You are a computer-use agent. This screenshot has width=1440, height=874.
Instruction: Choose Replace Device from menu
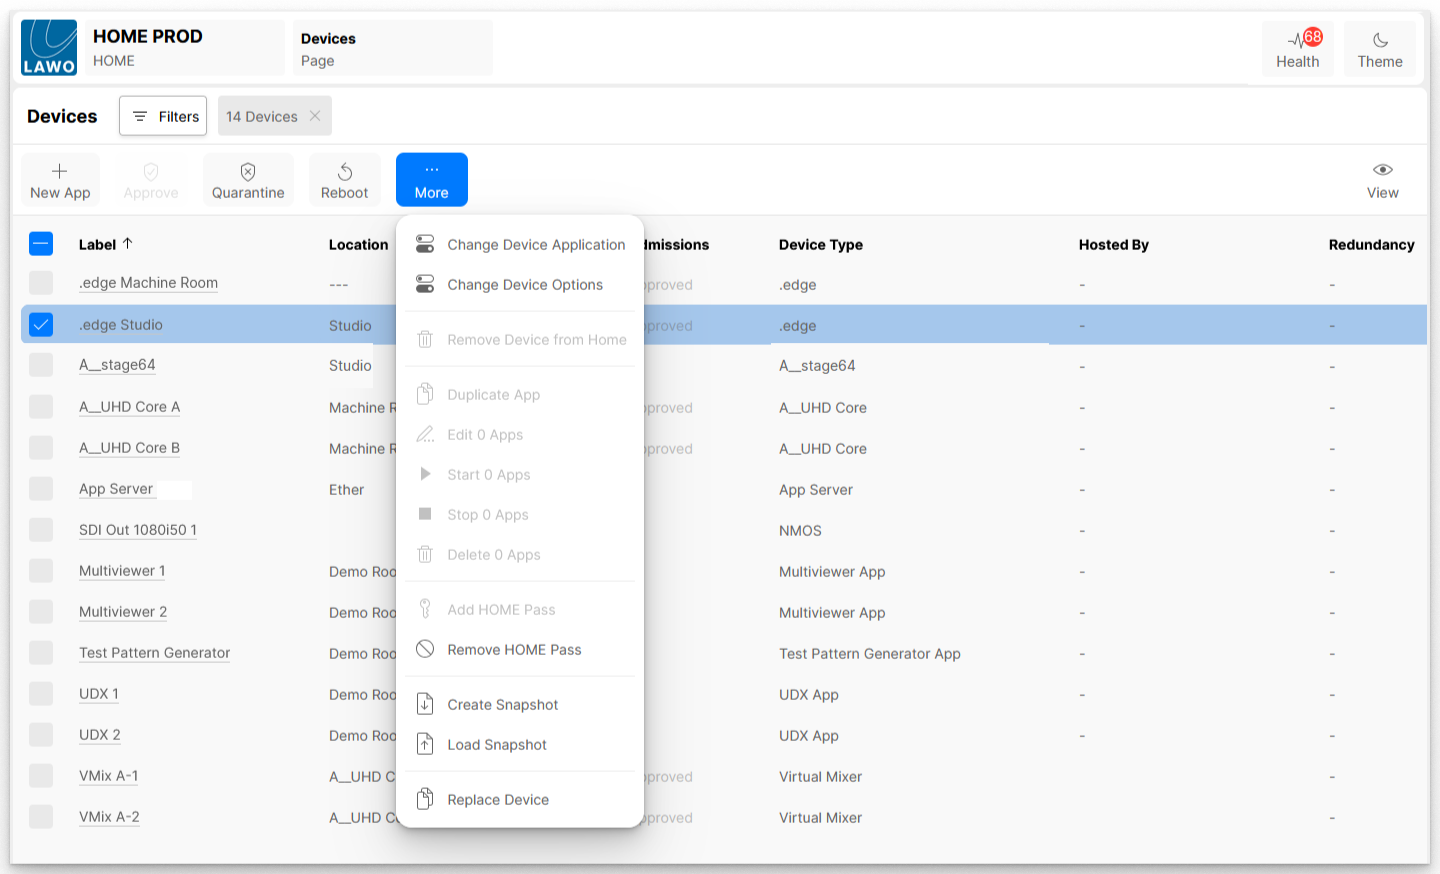point(498,800)
